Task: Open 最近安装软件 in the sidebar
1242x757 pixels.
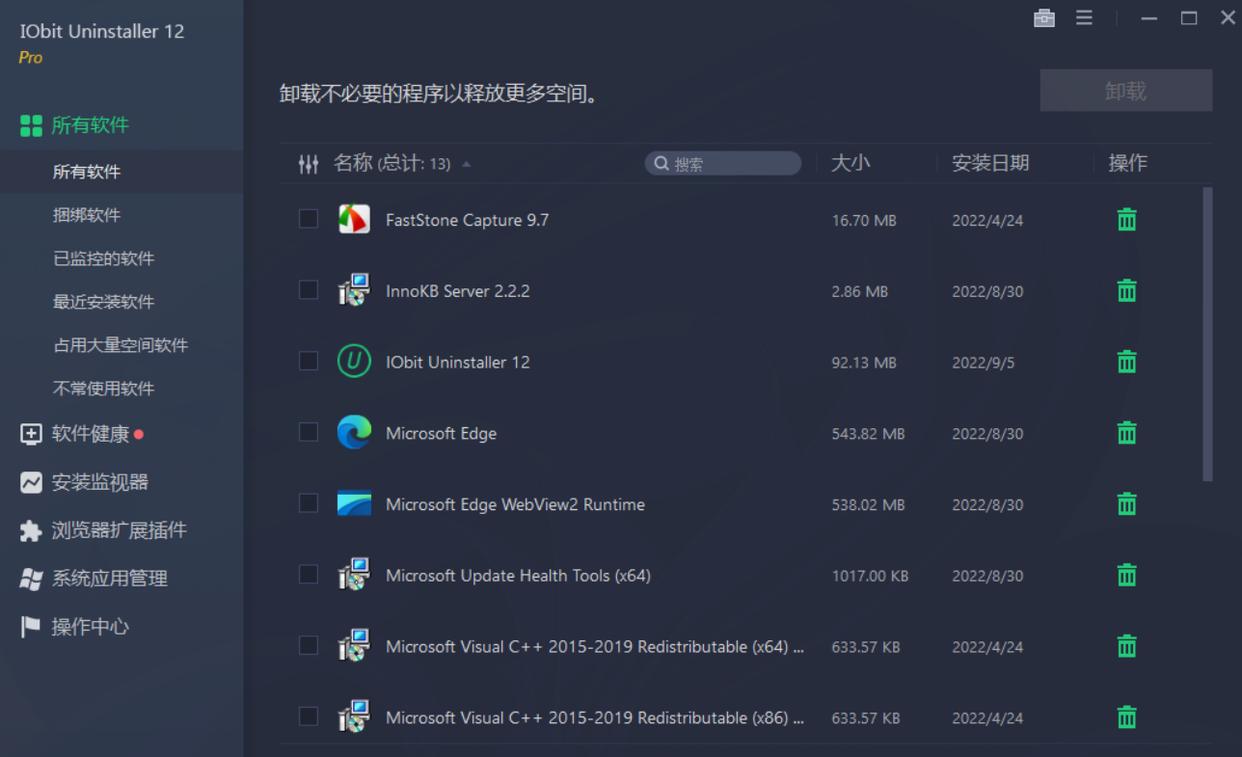Action: pyautogui.click(x=103, y=302)
